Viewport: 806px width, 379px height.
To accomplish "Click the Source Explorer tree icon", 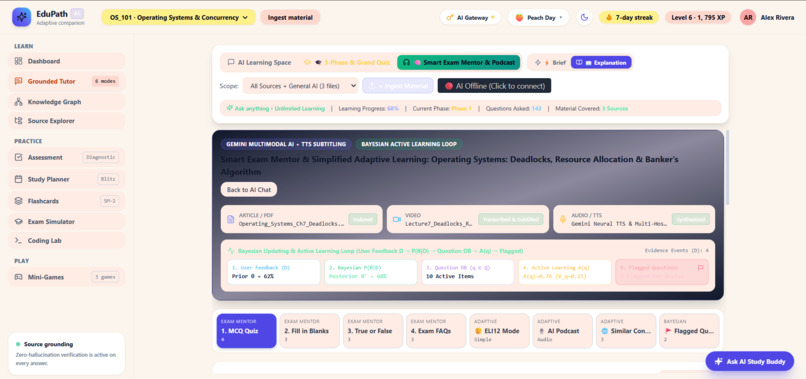I will pyautogui.click(x=19, y=121).
